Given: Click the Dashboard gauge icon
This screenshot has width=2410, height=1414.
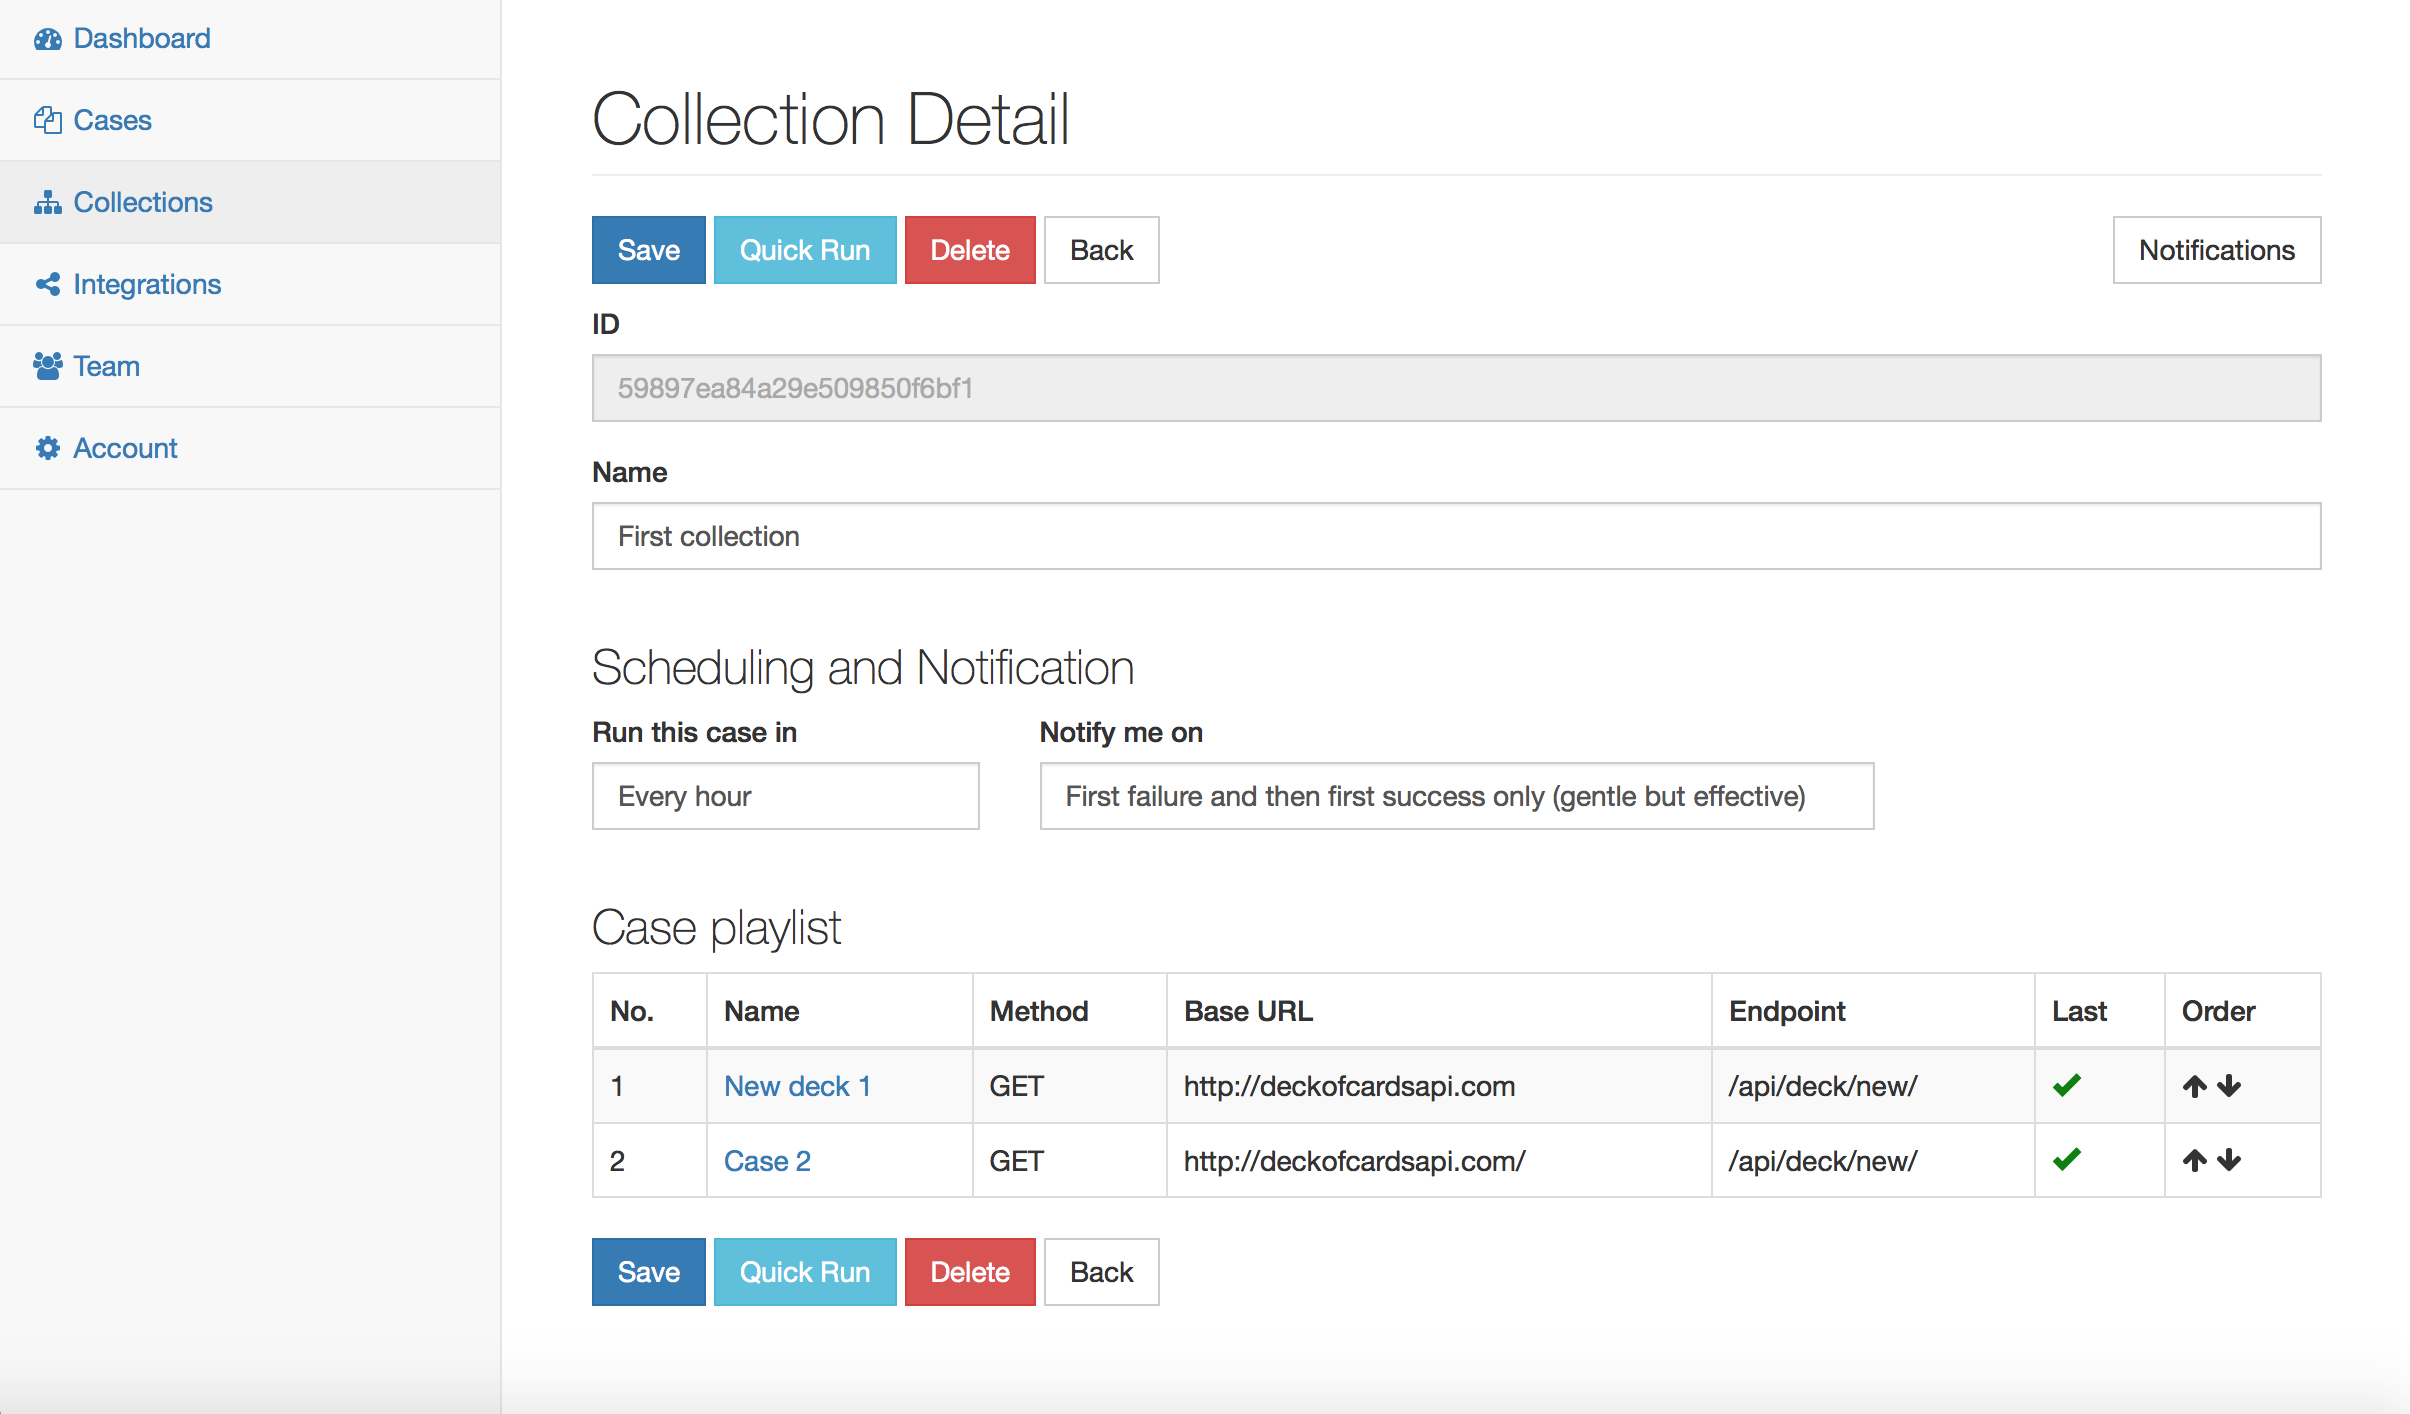Looking at the screenshot, I should pyautogui.click(x=47, y=39).
